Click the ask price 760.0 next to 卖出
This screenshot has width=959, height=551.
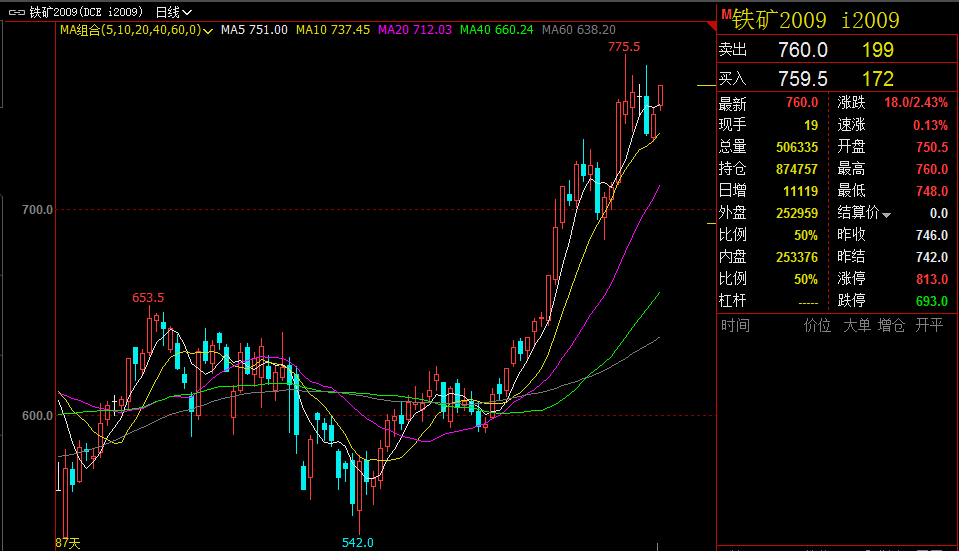pyautogui.click(x=802, y=50)
